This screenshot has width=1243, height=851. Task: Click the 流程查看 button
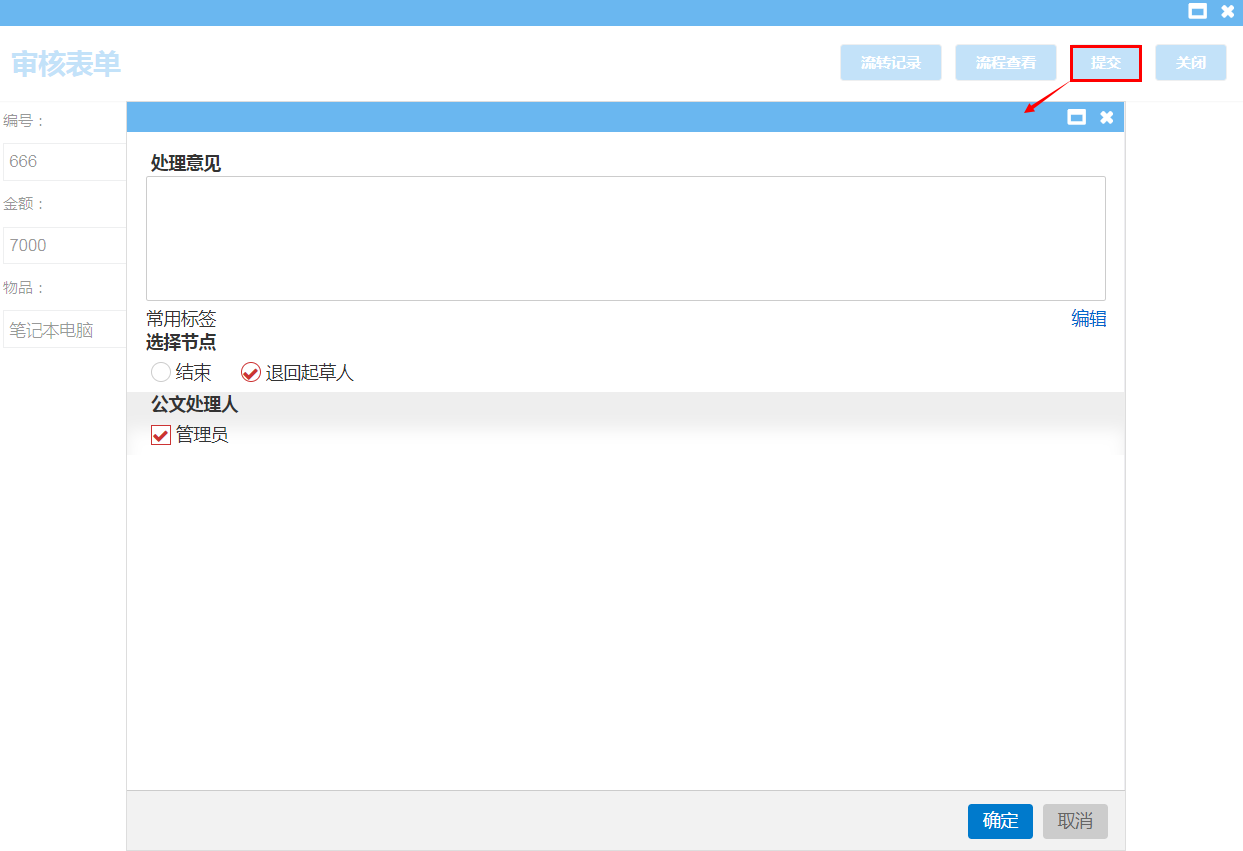pyautogui.click(x=1005, y=63)
